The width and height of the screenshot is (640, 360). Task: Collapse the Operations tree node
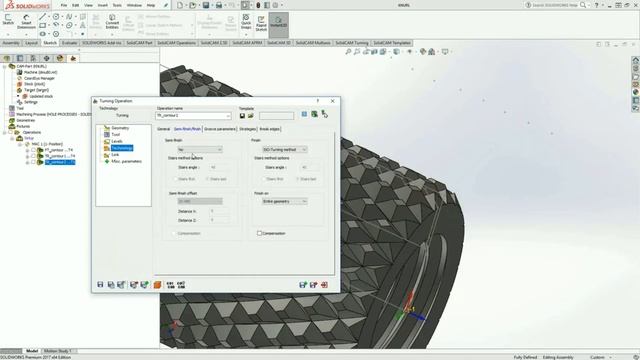tap(4, 132)
